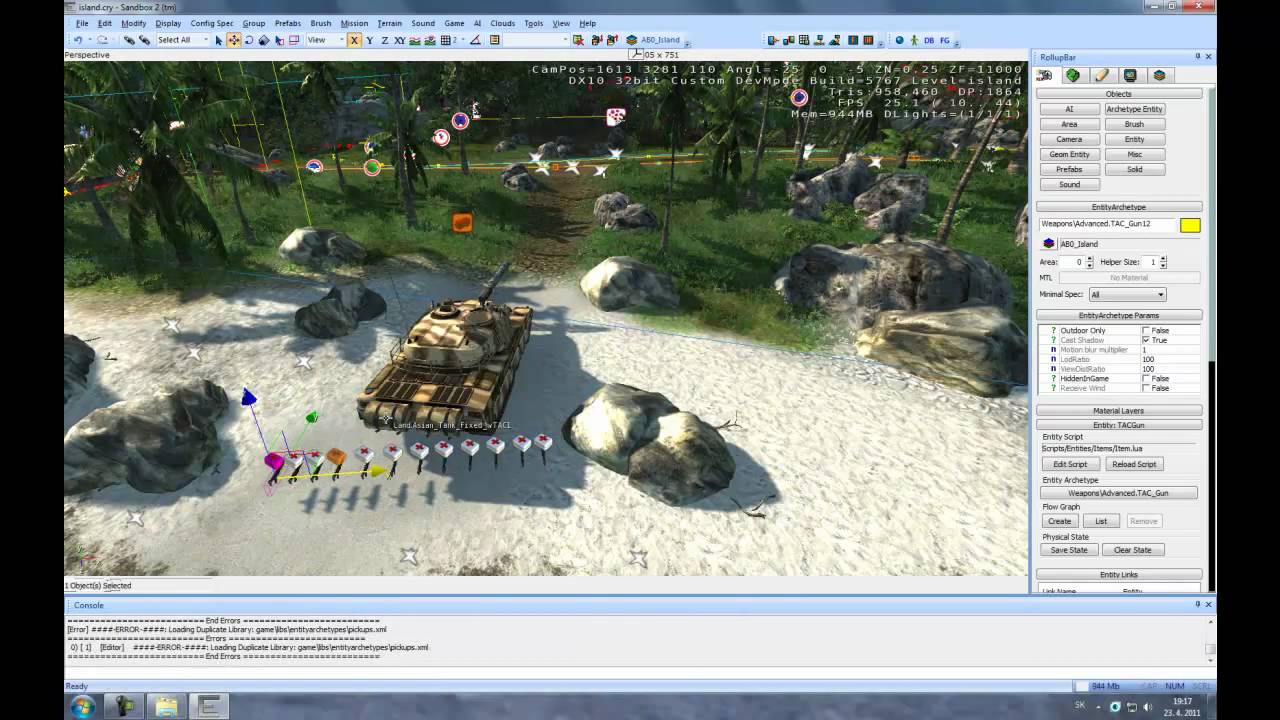Screen dimensions: 1280x720
Task: Toggle the Outdoor Only checkbox
Action: pyautogui.click(x=1146, y=330)
